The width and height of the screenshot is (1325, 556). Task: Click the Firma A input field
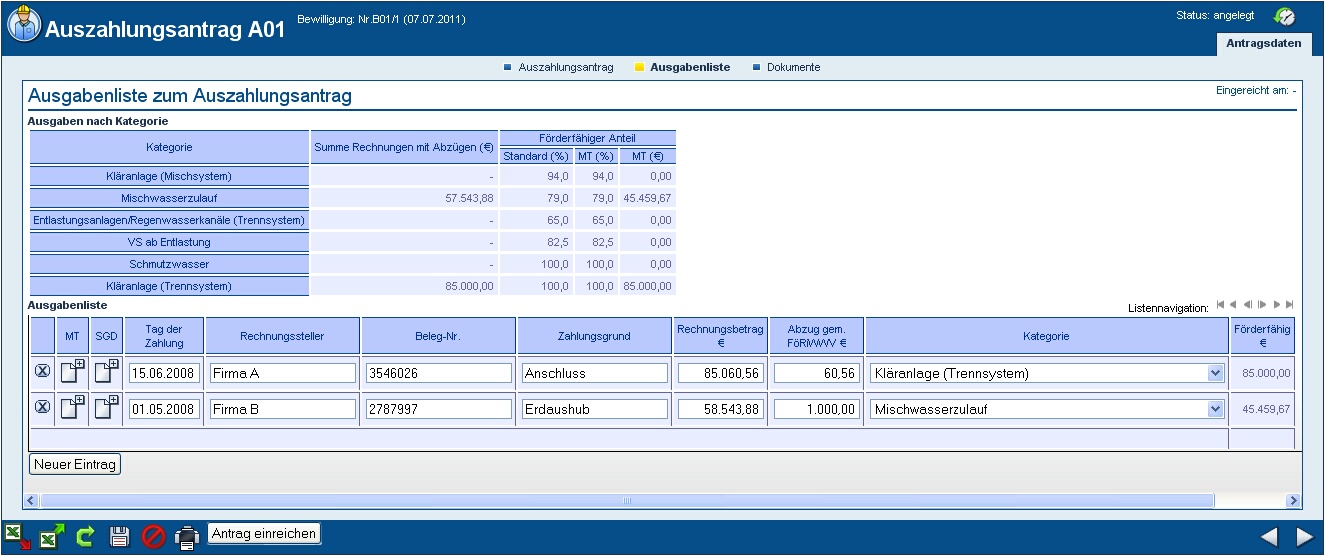[x=283, y=373]
